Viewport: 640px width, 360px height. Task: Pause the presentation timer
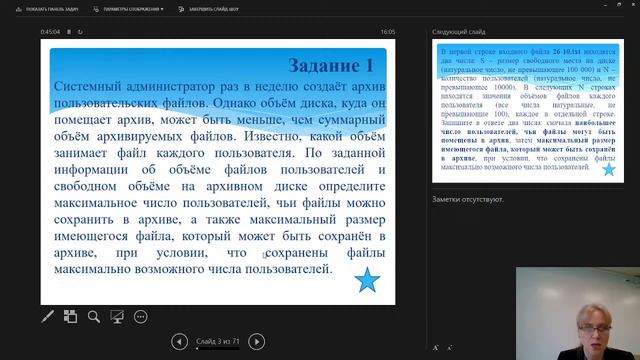pos(69,31)
